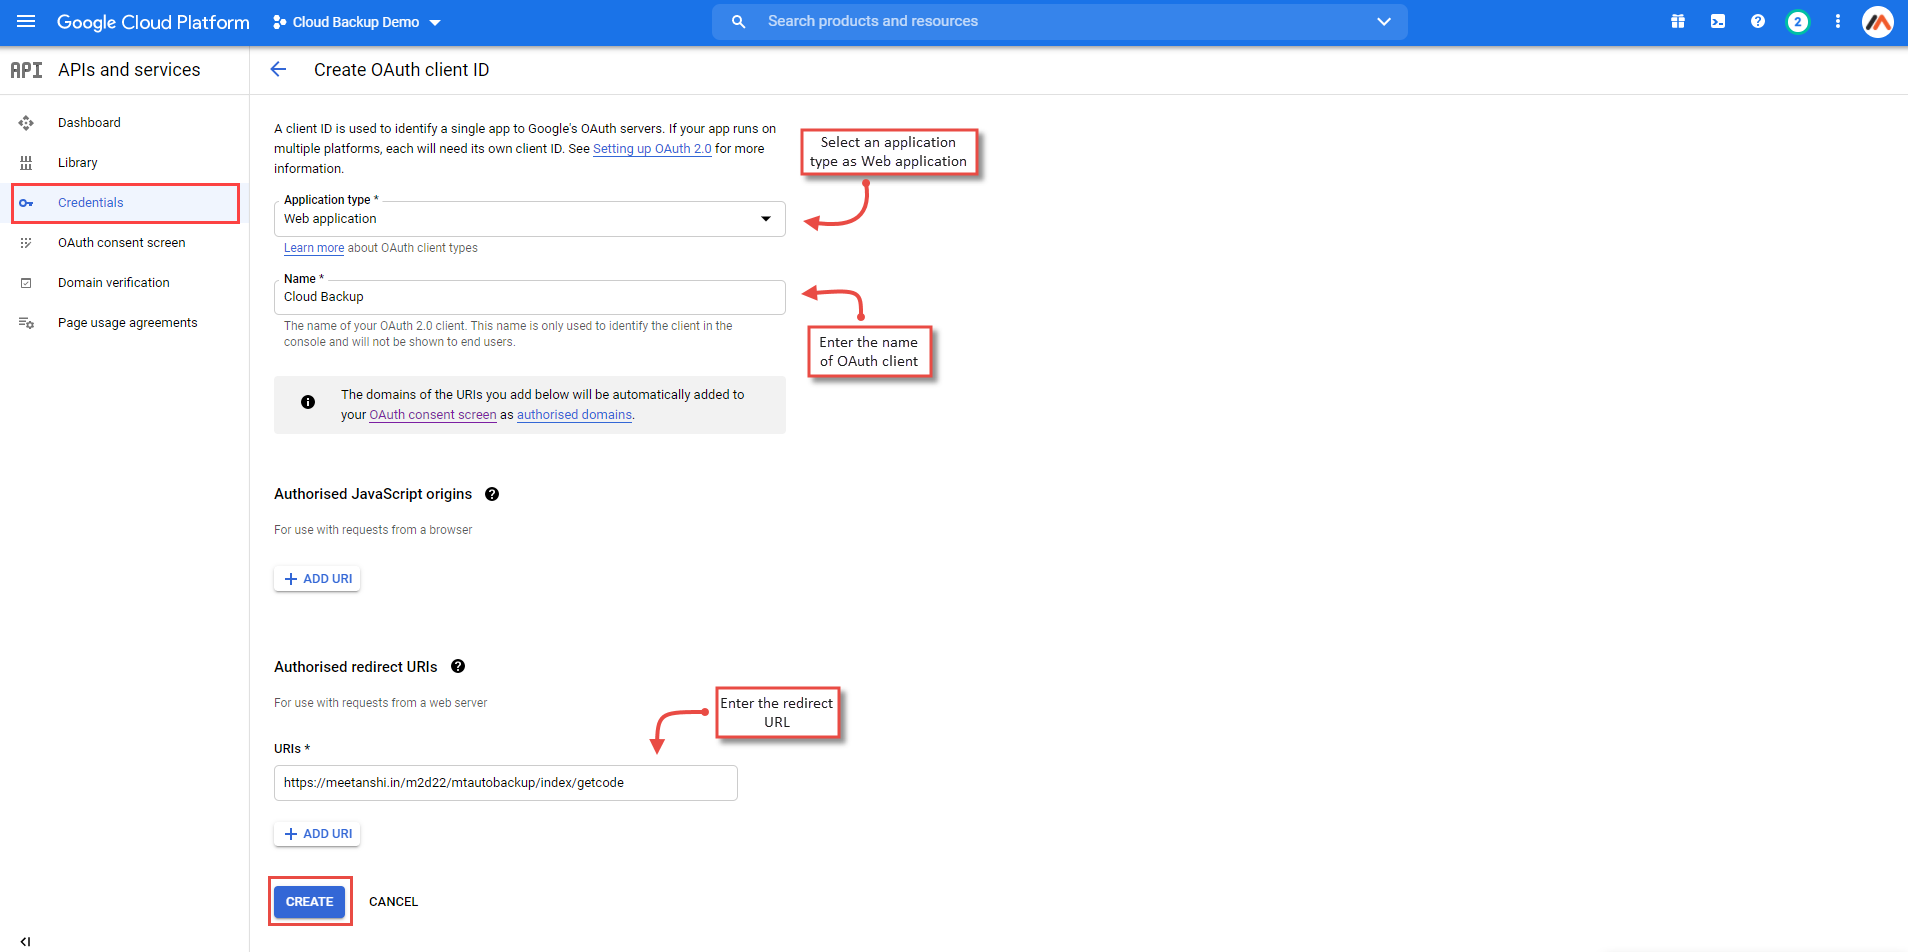1908x952 pixels.
Task: Open Page usage agreements sidebar item
Action: pyautogui.click(x=128, y=322)
